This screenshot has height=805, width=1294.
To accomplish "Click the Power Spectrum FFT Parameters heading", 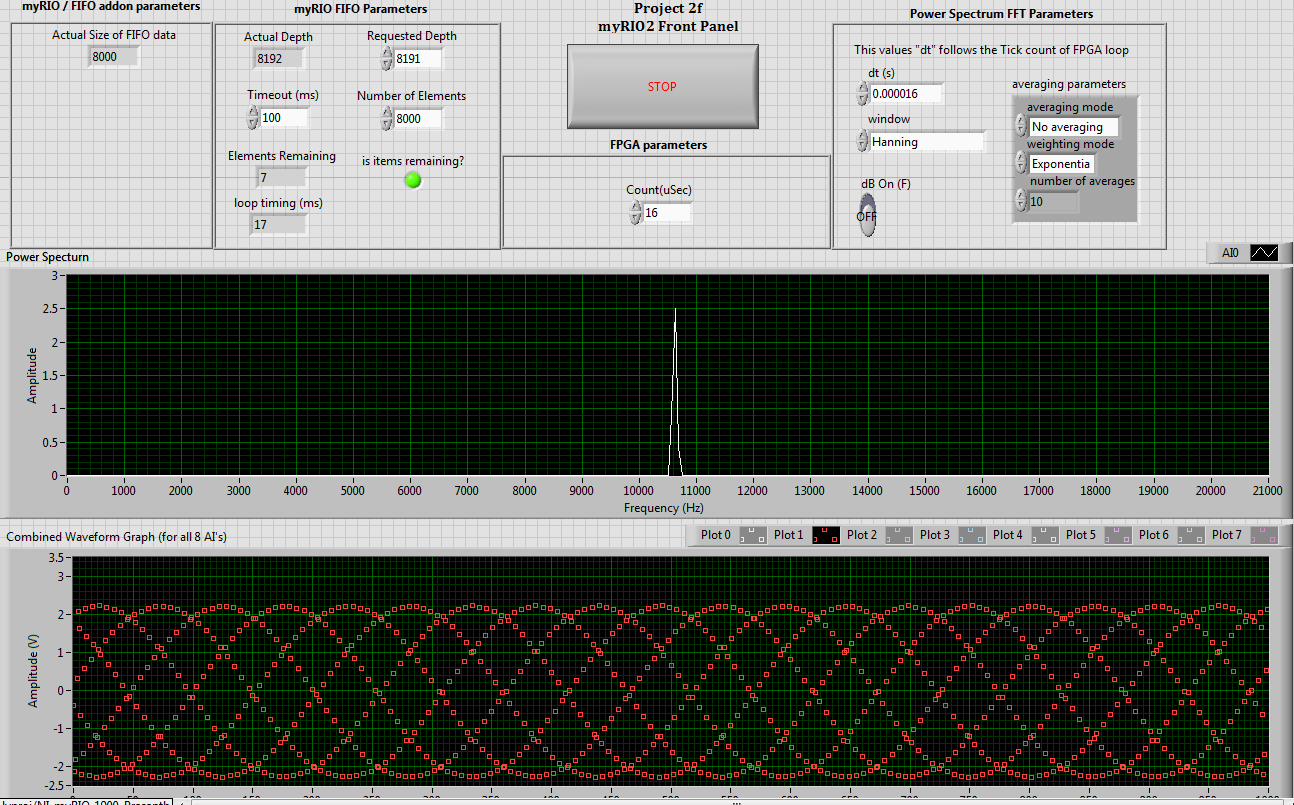I will coord(1001,14).
